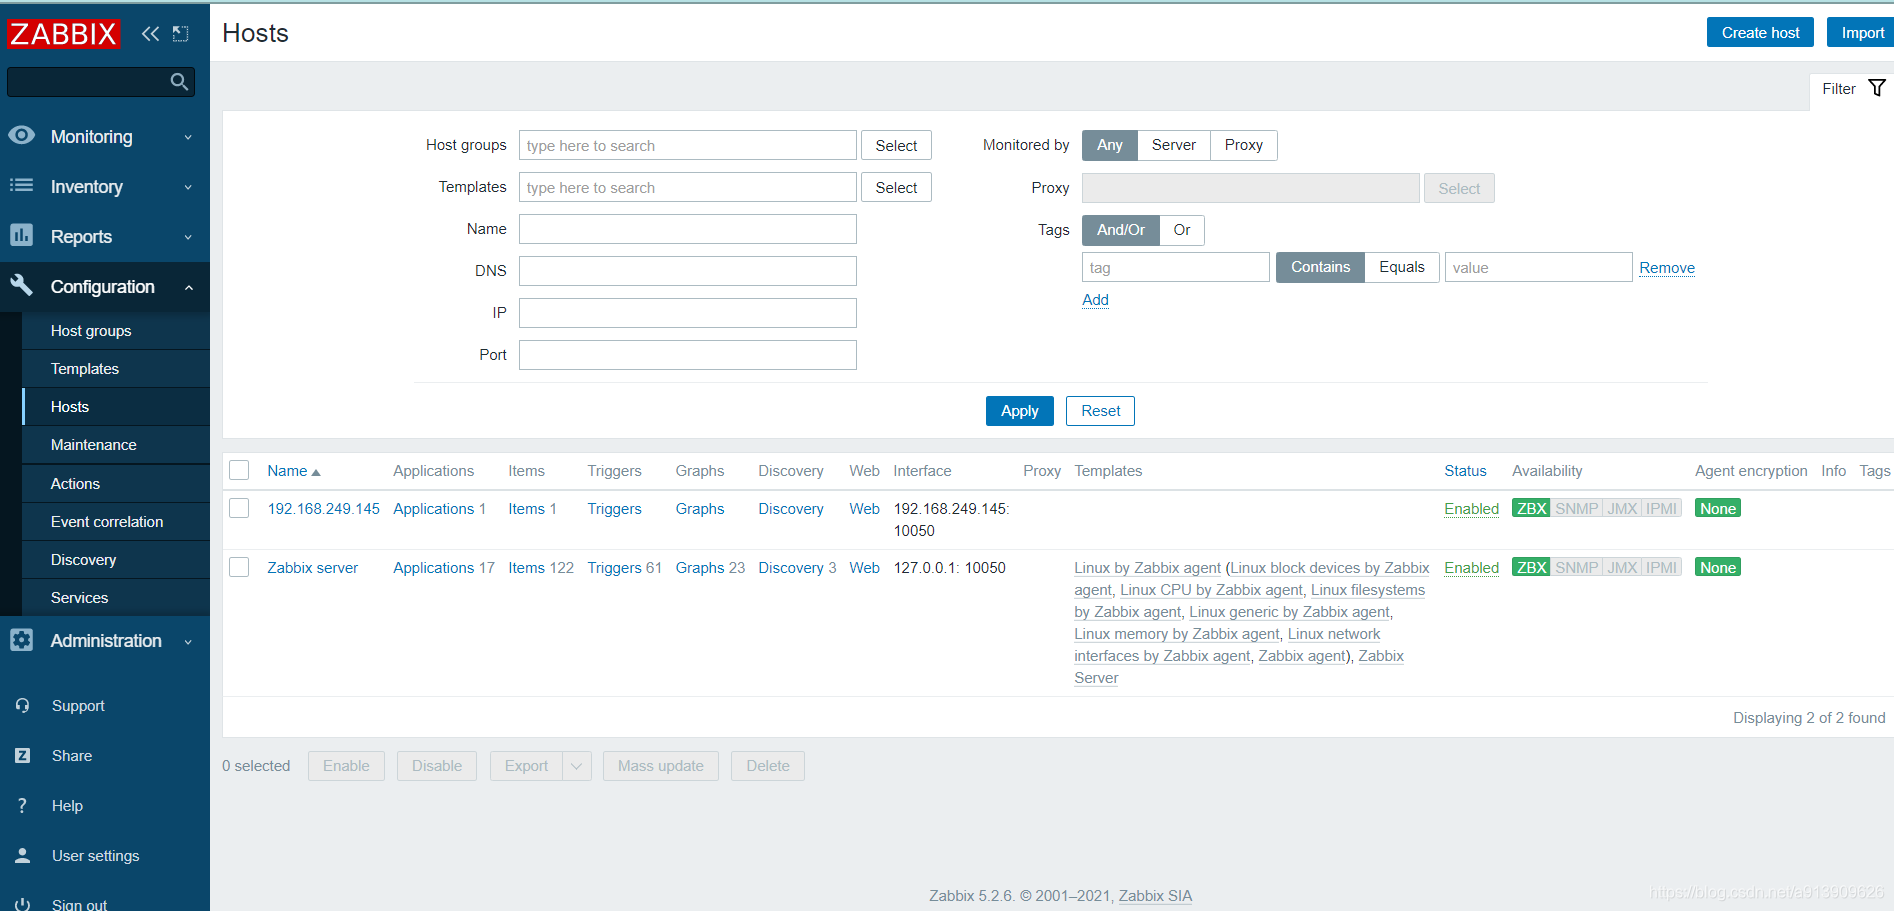Remove the tag filter row
The width and height of the screenshot is (1894, 911).
[1667, 268]
